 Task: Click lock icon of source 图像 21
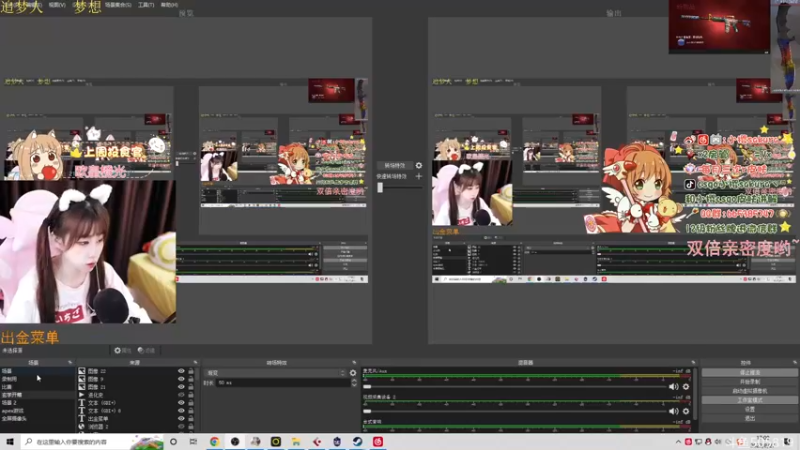pos(191,387)
